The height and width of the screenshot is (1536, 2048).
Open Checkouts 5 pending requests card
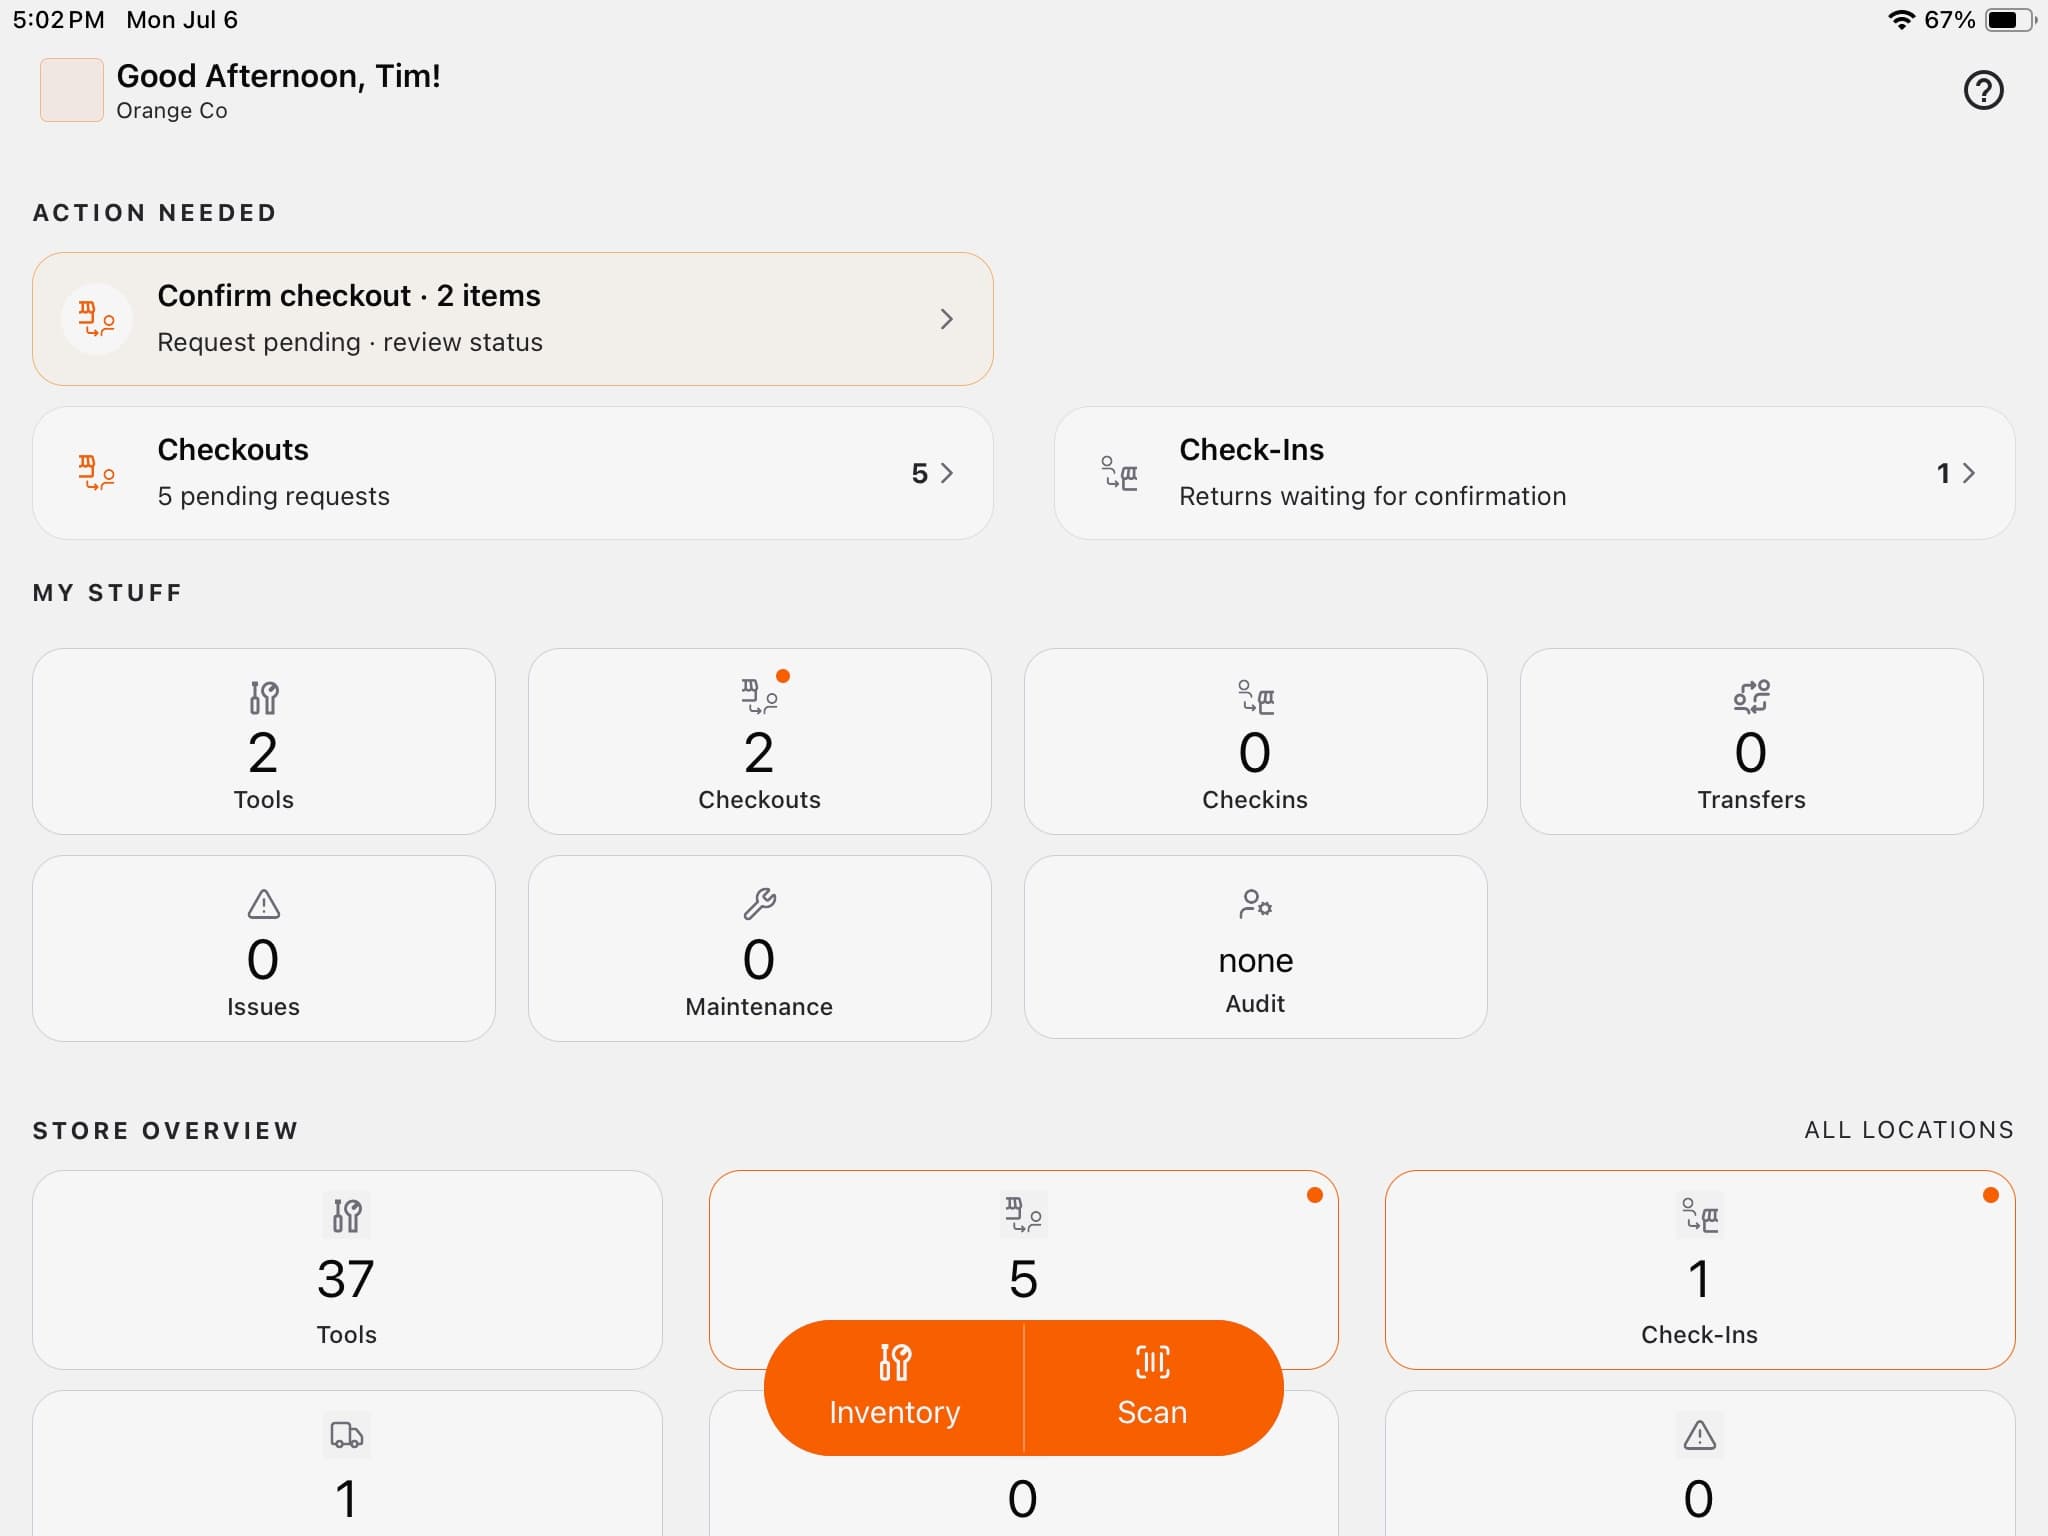pos(512,473)
